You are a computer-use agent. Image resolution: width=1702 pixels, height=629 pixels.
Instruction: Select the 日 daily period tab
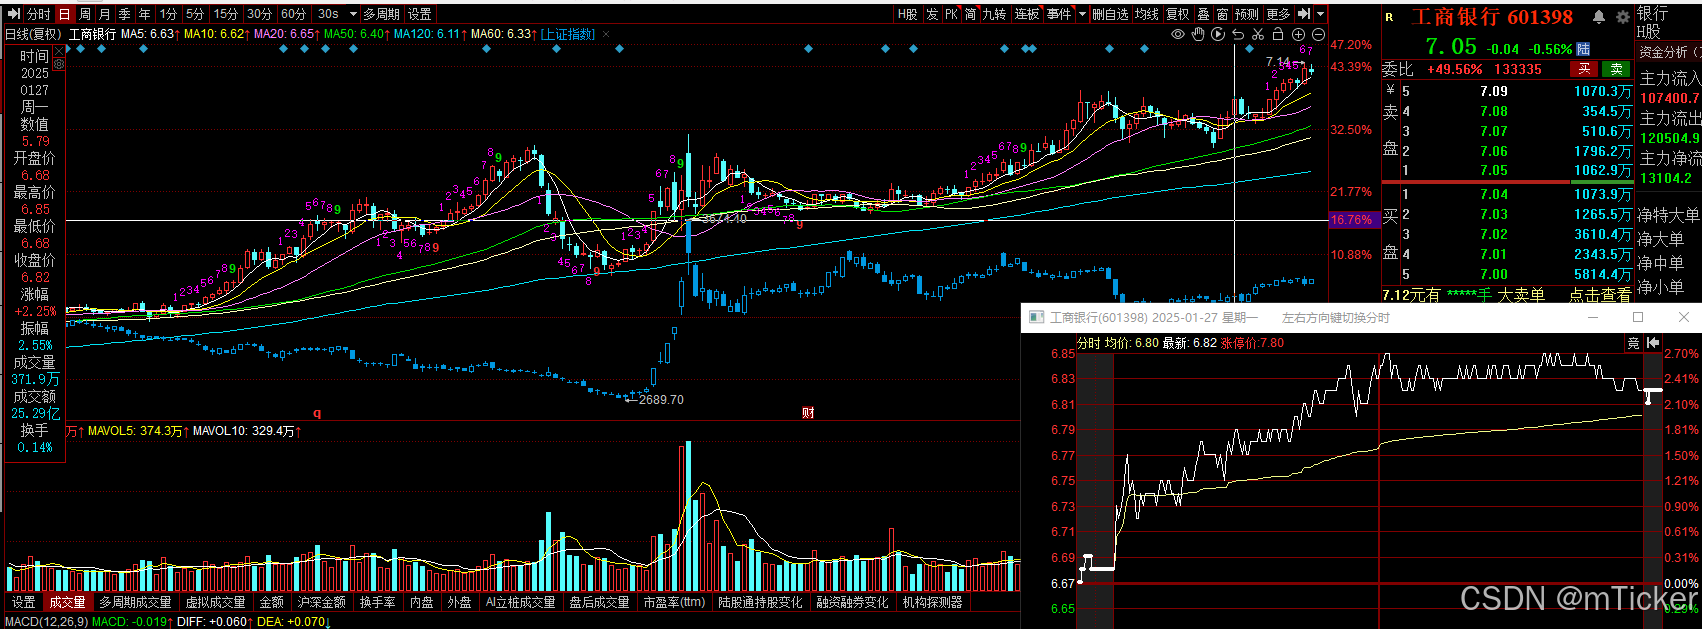point(65,14)
